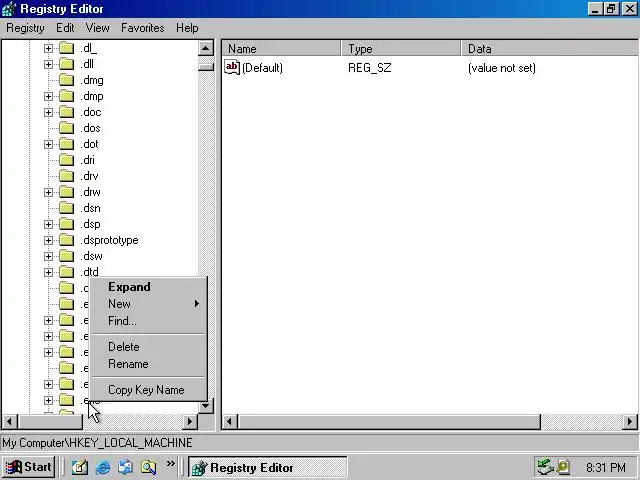Screen dimensions: 640x480
Task: Launch Internet Explorer from quick launch
Action: coord(103,467)
